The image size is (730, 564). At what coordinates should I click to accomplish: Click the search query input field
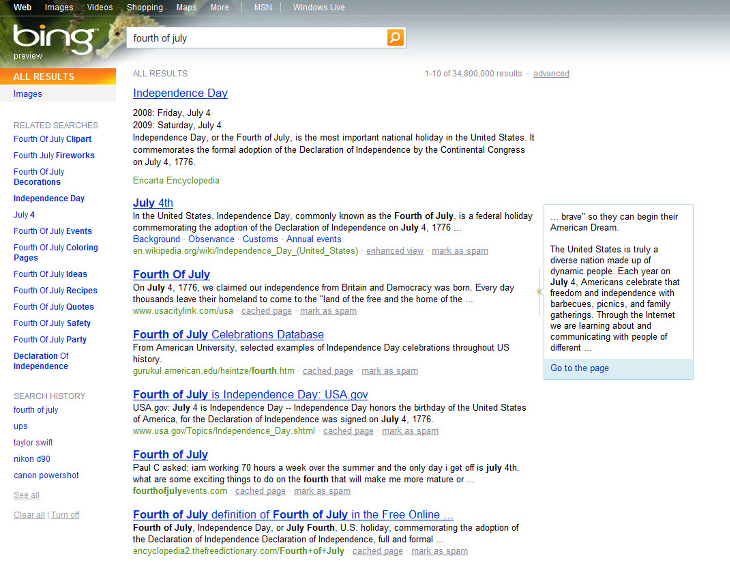coord(255,38)
